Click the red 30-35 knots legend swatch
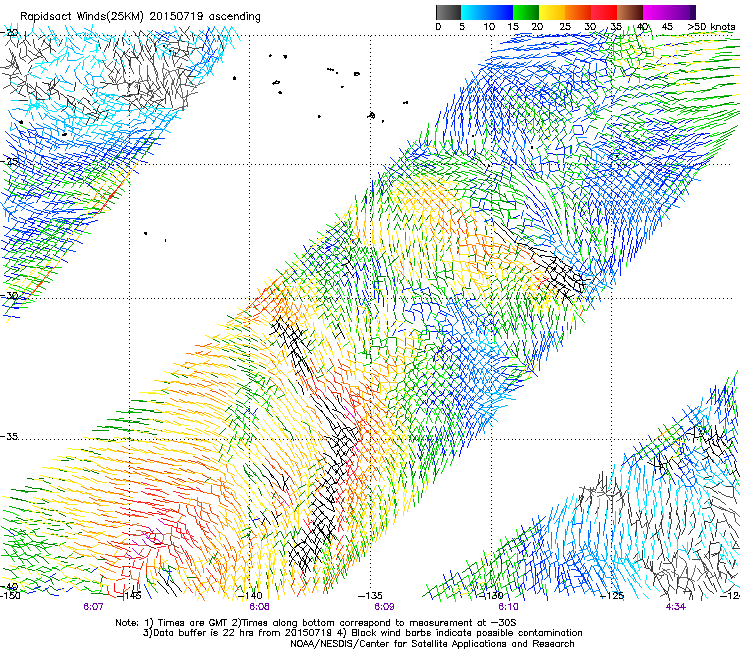Image resolution: width=740 pixels, height=650 pixels. (x=604, y=12)
